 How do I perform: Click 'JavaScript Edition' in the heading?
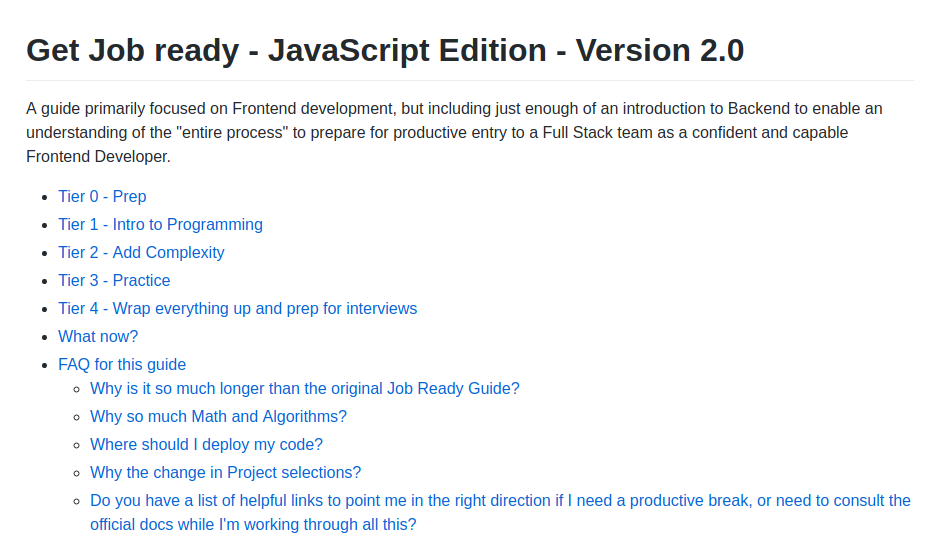point(412,50)
